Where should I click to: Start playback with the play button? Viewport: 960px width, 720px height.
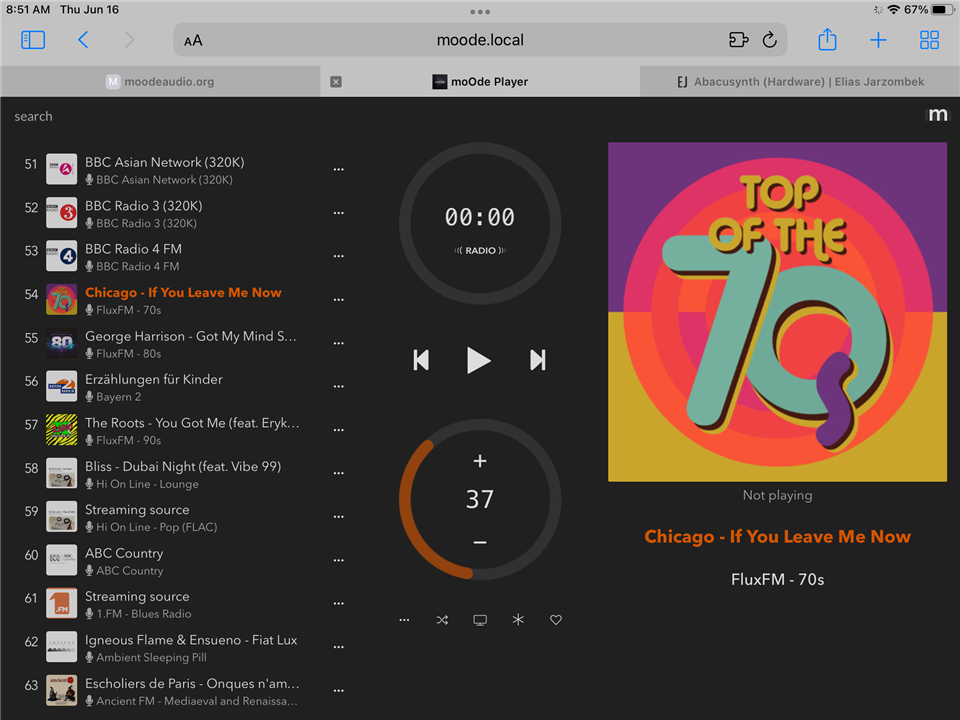pyautogui.click(x=479, y=360)
